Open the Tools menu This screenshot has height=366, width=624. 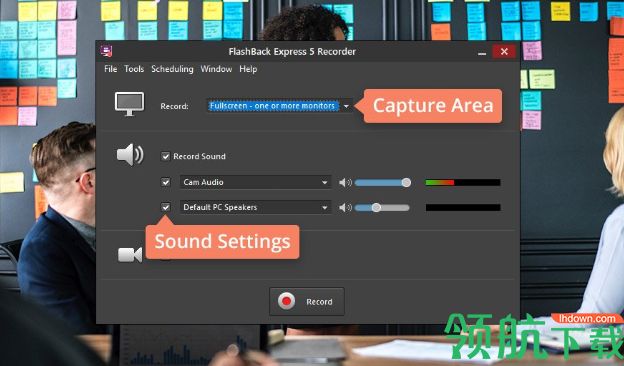(x=134, y=69)
